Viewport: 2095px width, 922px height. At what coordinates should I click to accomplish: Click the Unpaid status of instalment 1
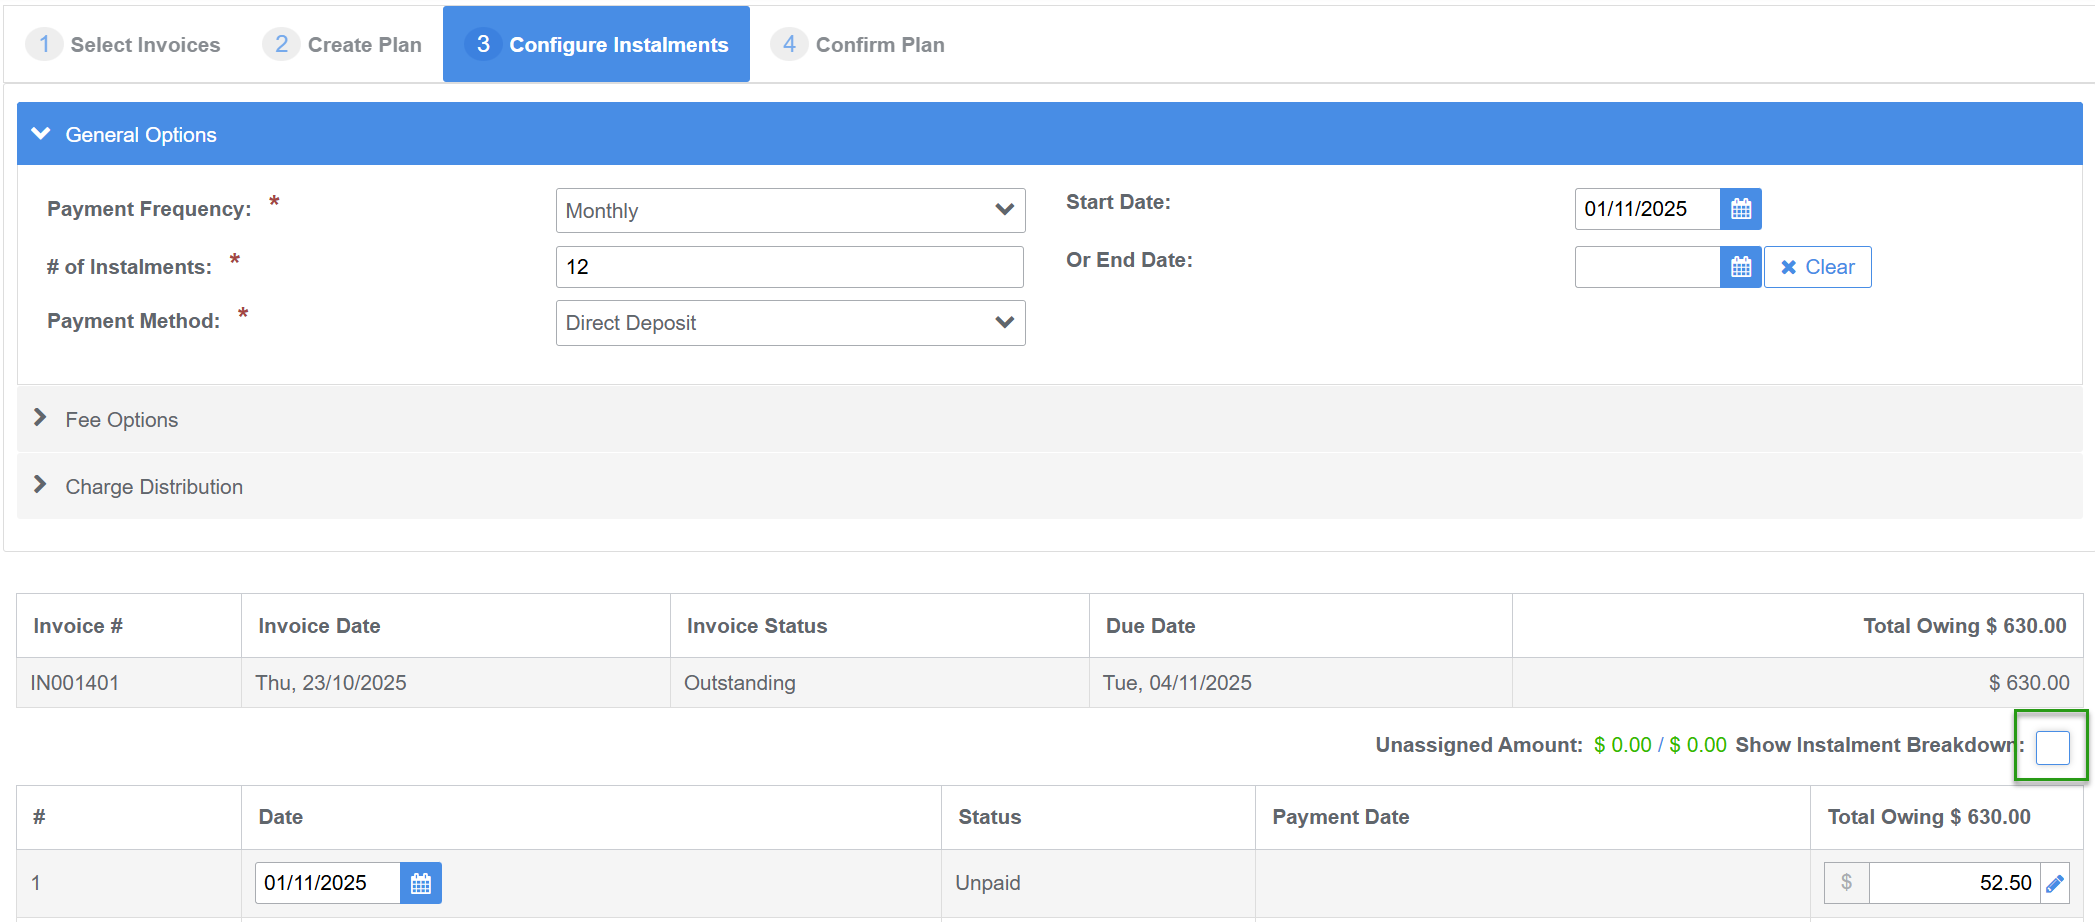pos(988,883)
